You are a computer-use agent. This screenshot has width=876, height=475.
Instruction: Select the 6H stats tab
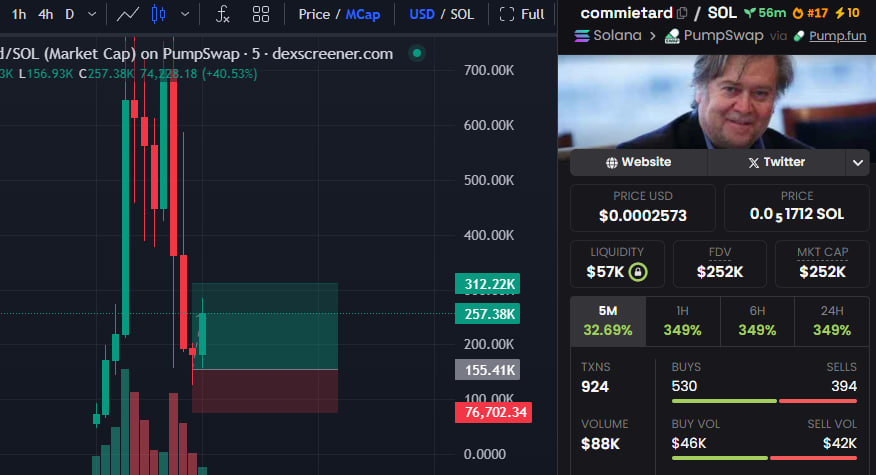tap(757, 321)
